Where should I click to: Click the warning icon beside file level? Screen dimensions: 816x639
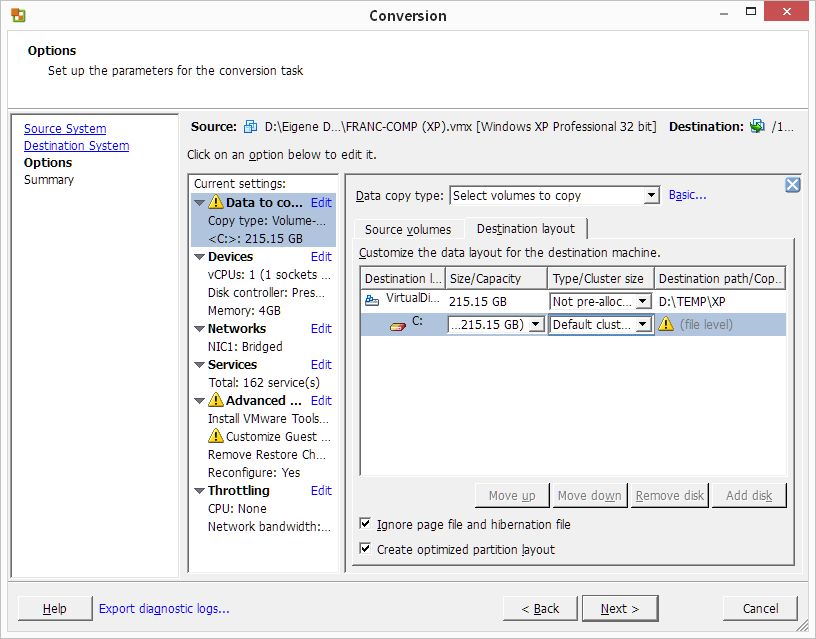pyautogui.click(x=666, y=325)
